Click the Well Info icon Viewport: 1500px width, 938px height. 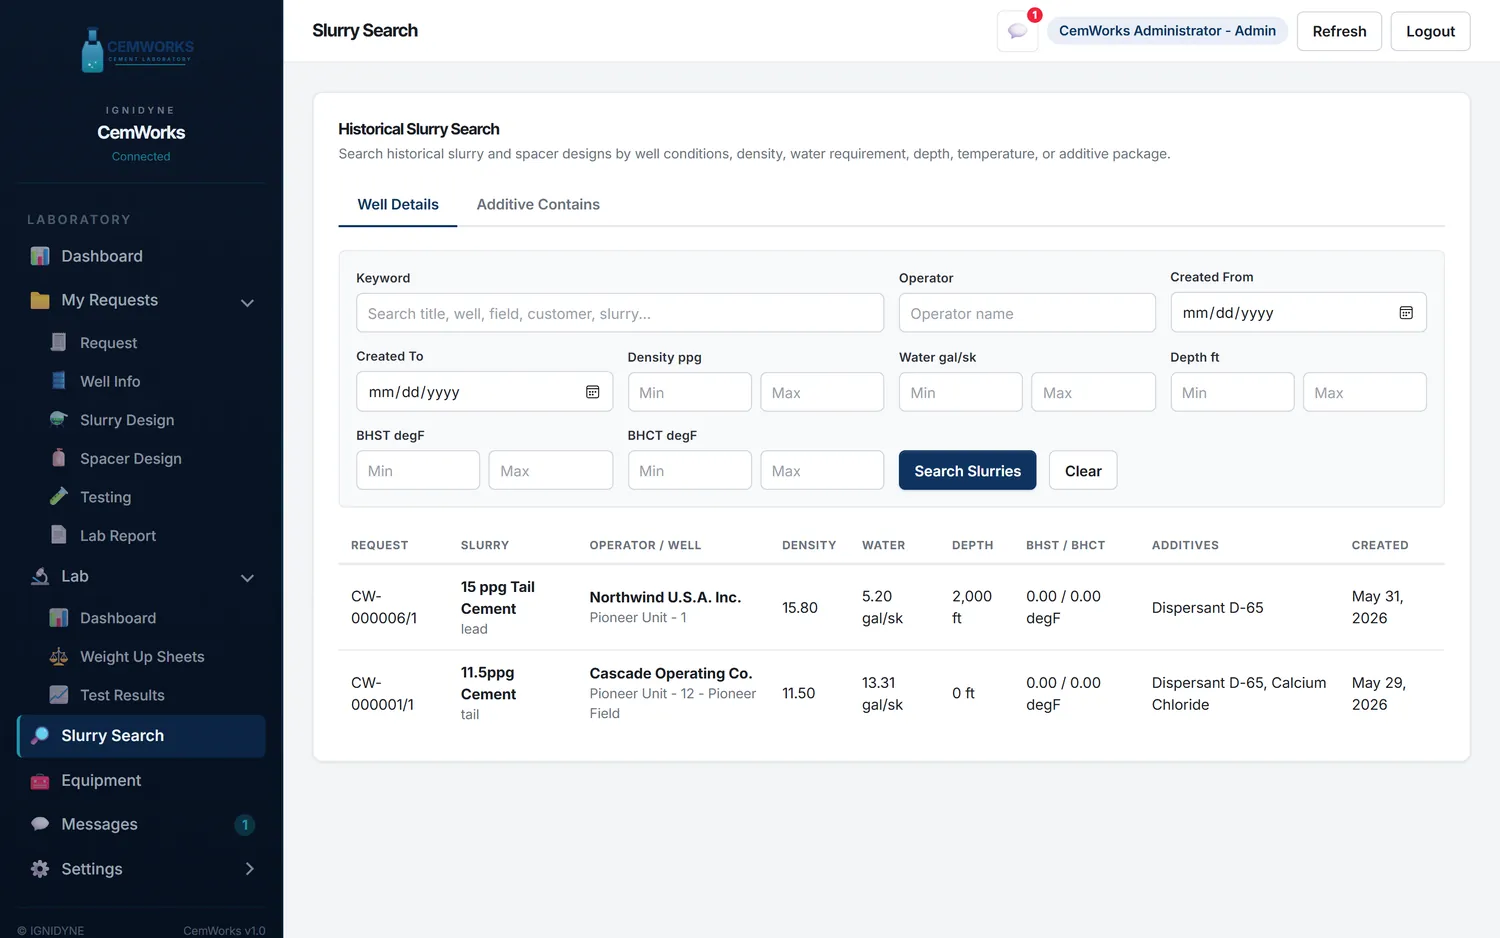[x=59, y=381]
